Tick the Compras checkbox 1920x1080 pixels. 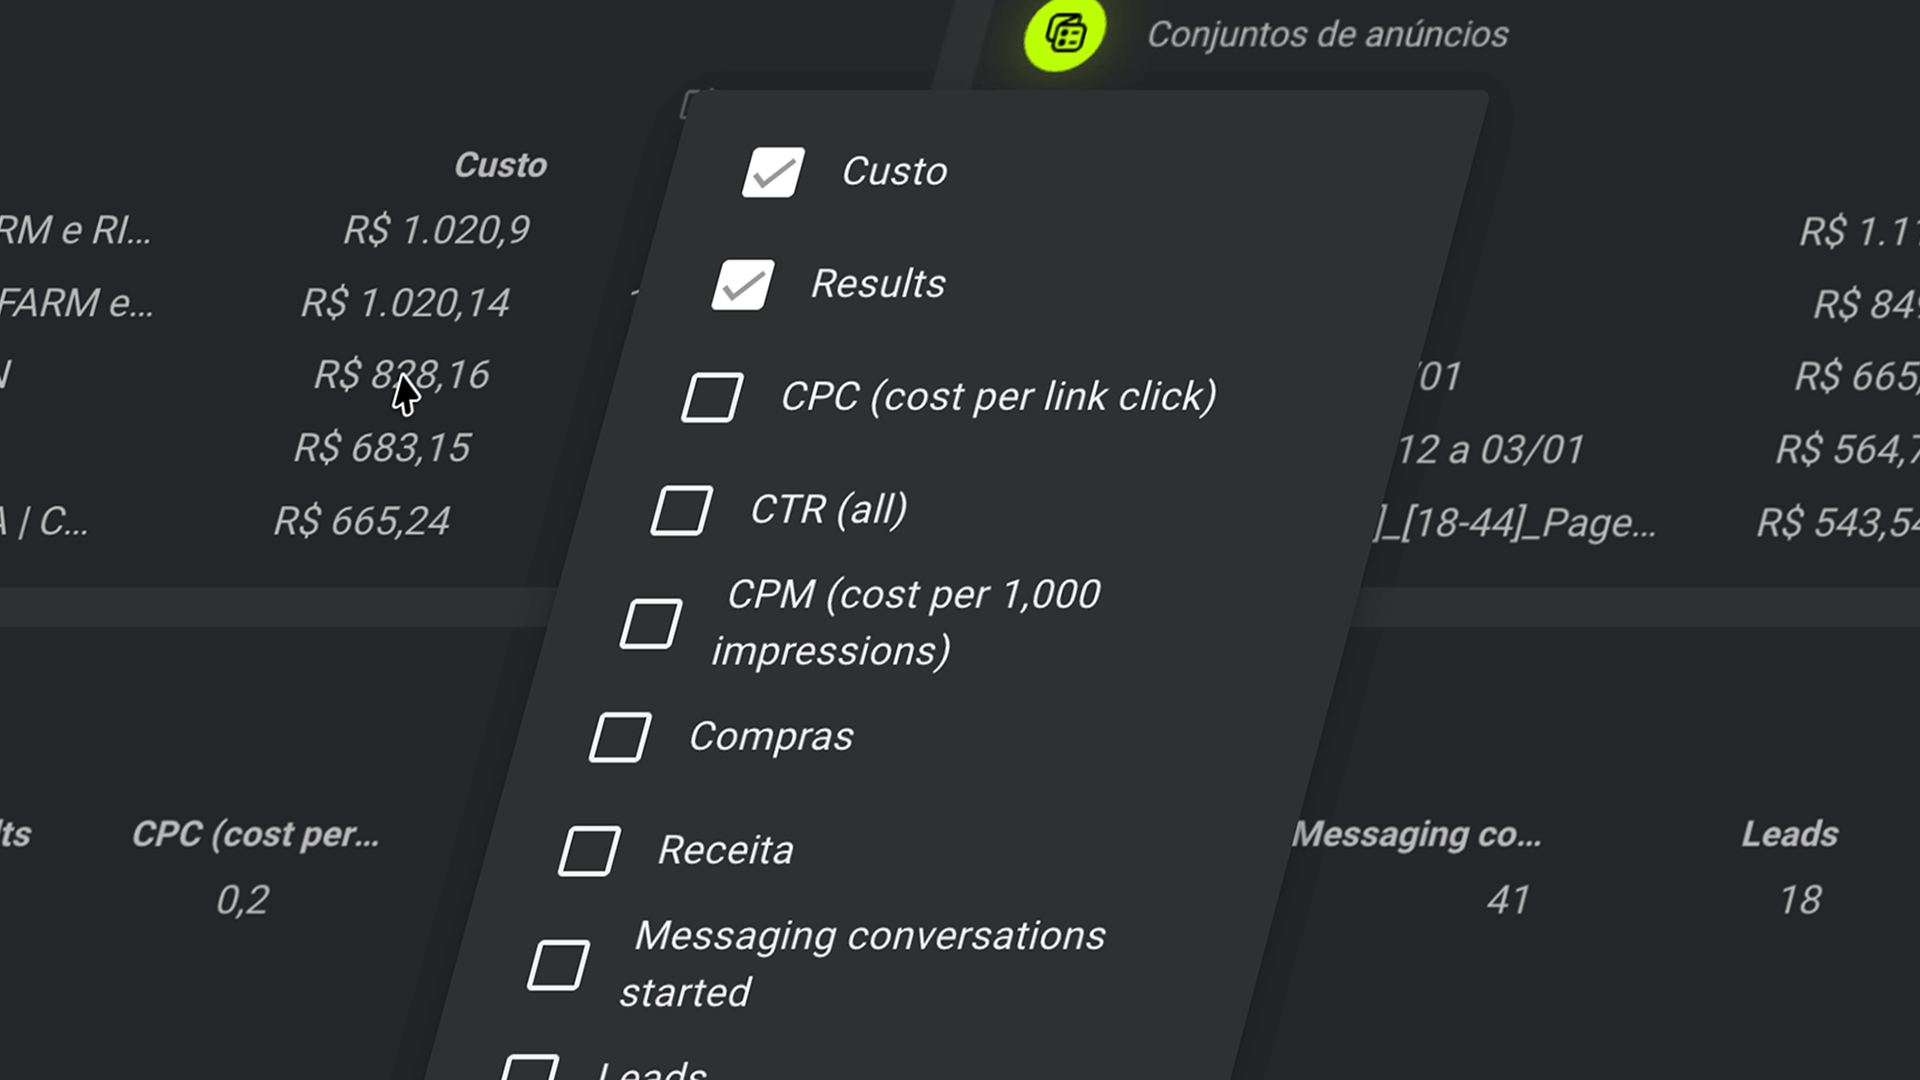click(620, 738)
